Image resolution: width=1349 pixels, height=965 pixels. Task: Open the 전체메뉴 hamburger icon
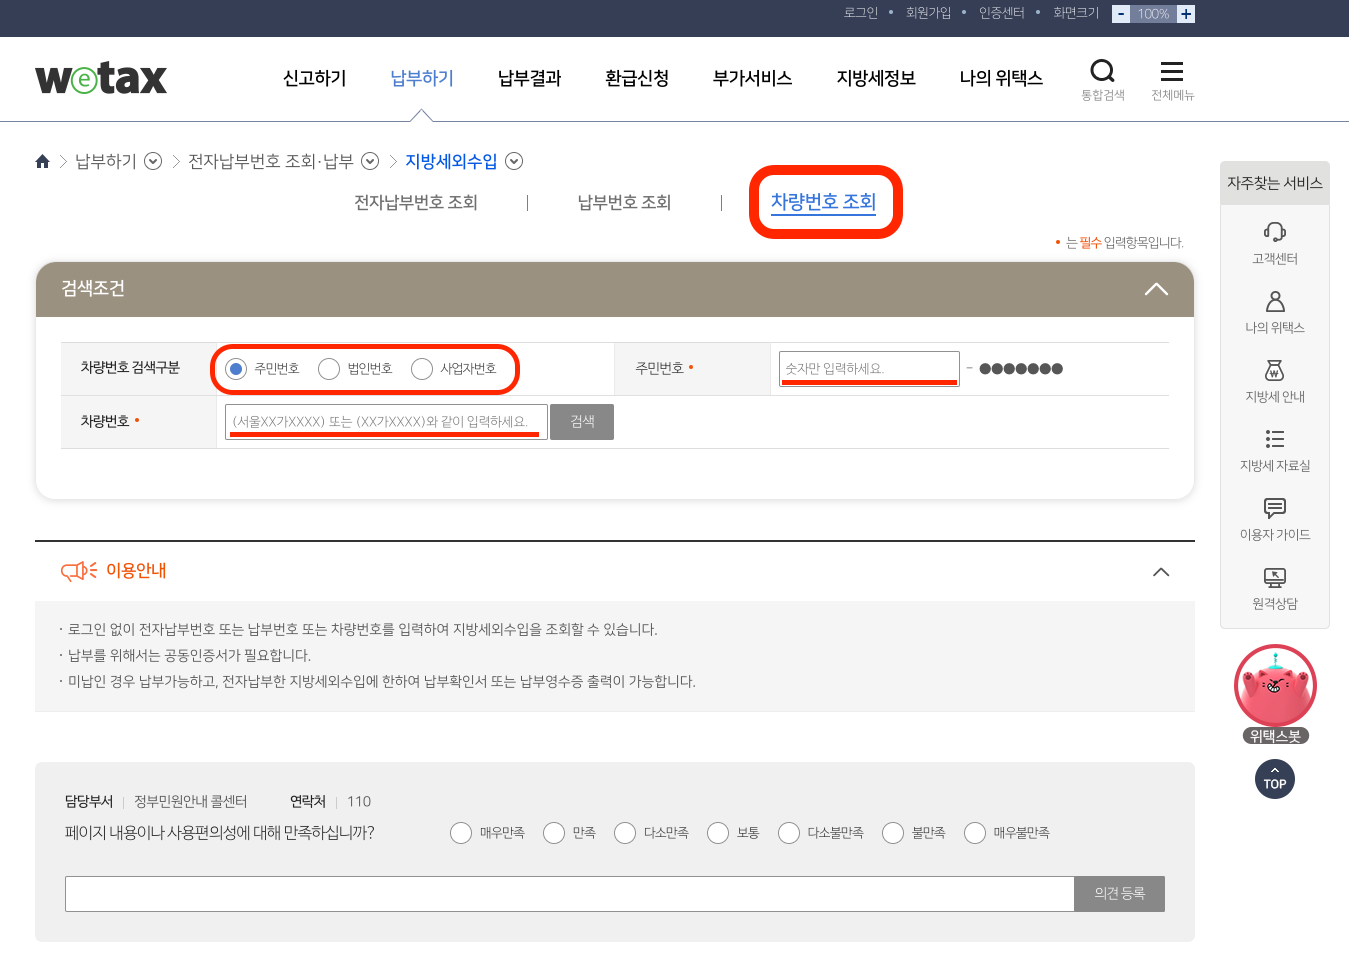1171,71
